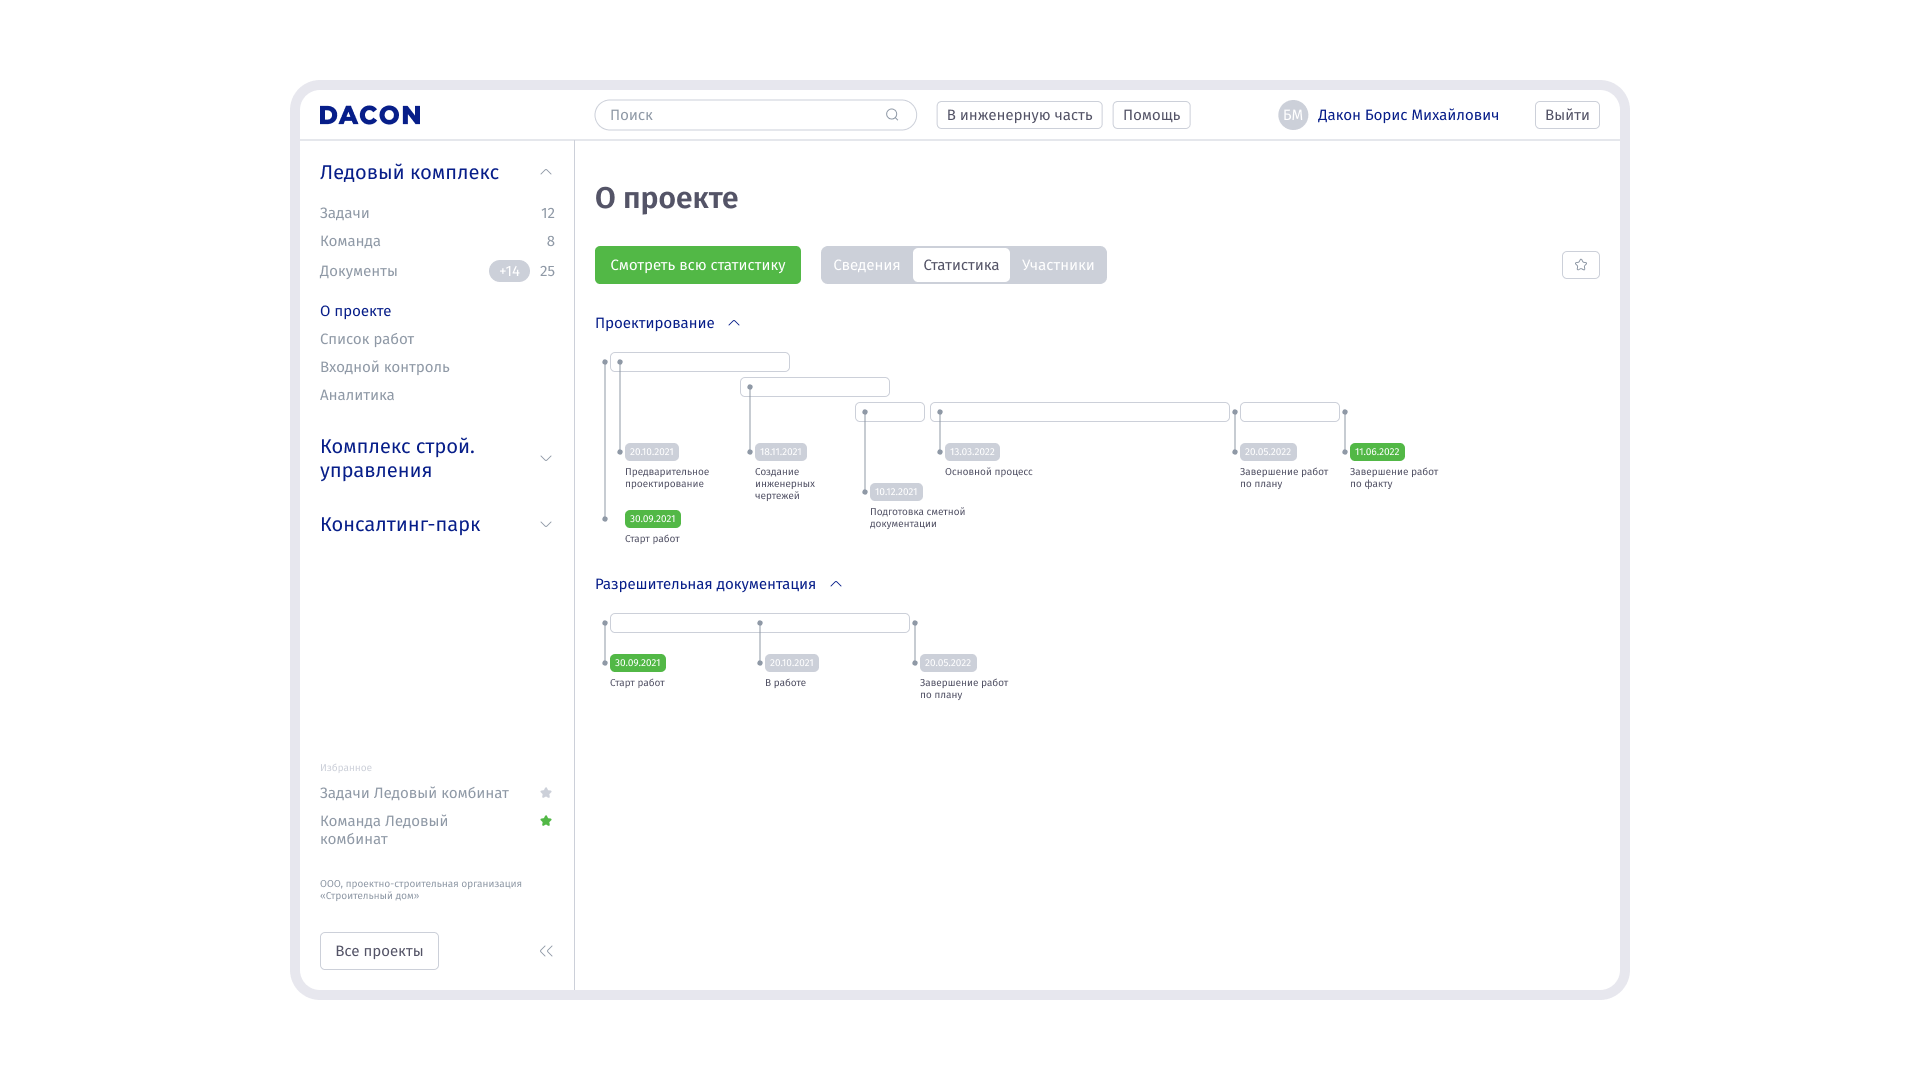The image size is (1920, 1080).
Task: Open Входной контроль in sidebar
Action: pos(384,367)
